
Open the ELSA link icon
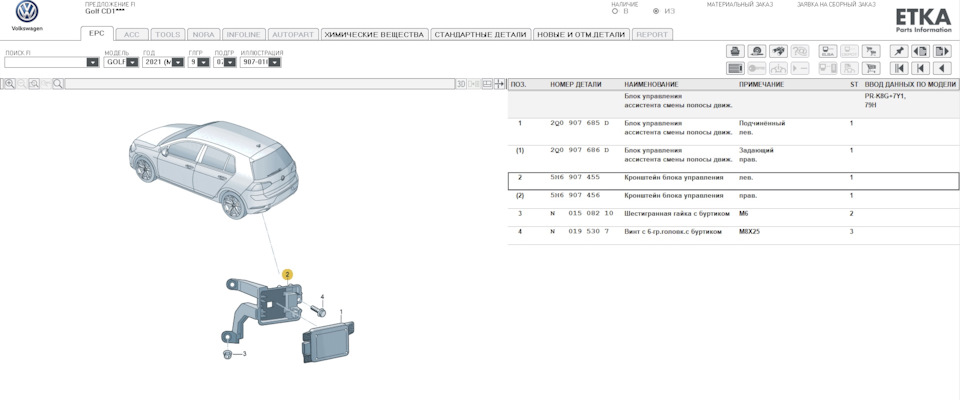click(828, 51)
